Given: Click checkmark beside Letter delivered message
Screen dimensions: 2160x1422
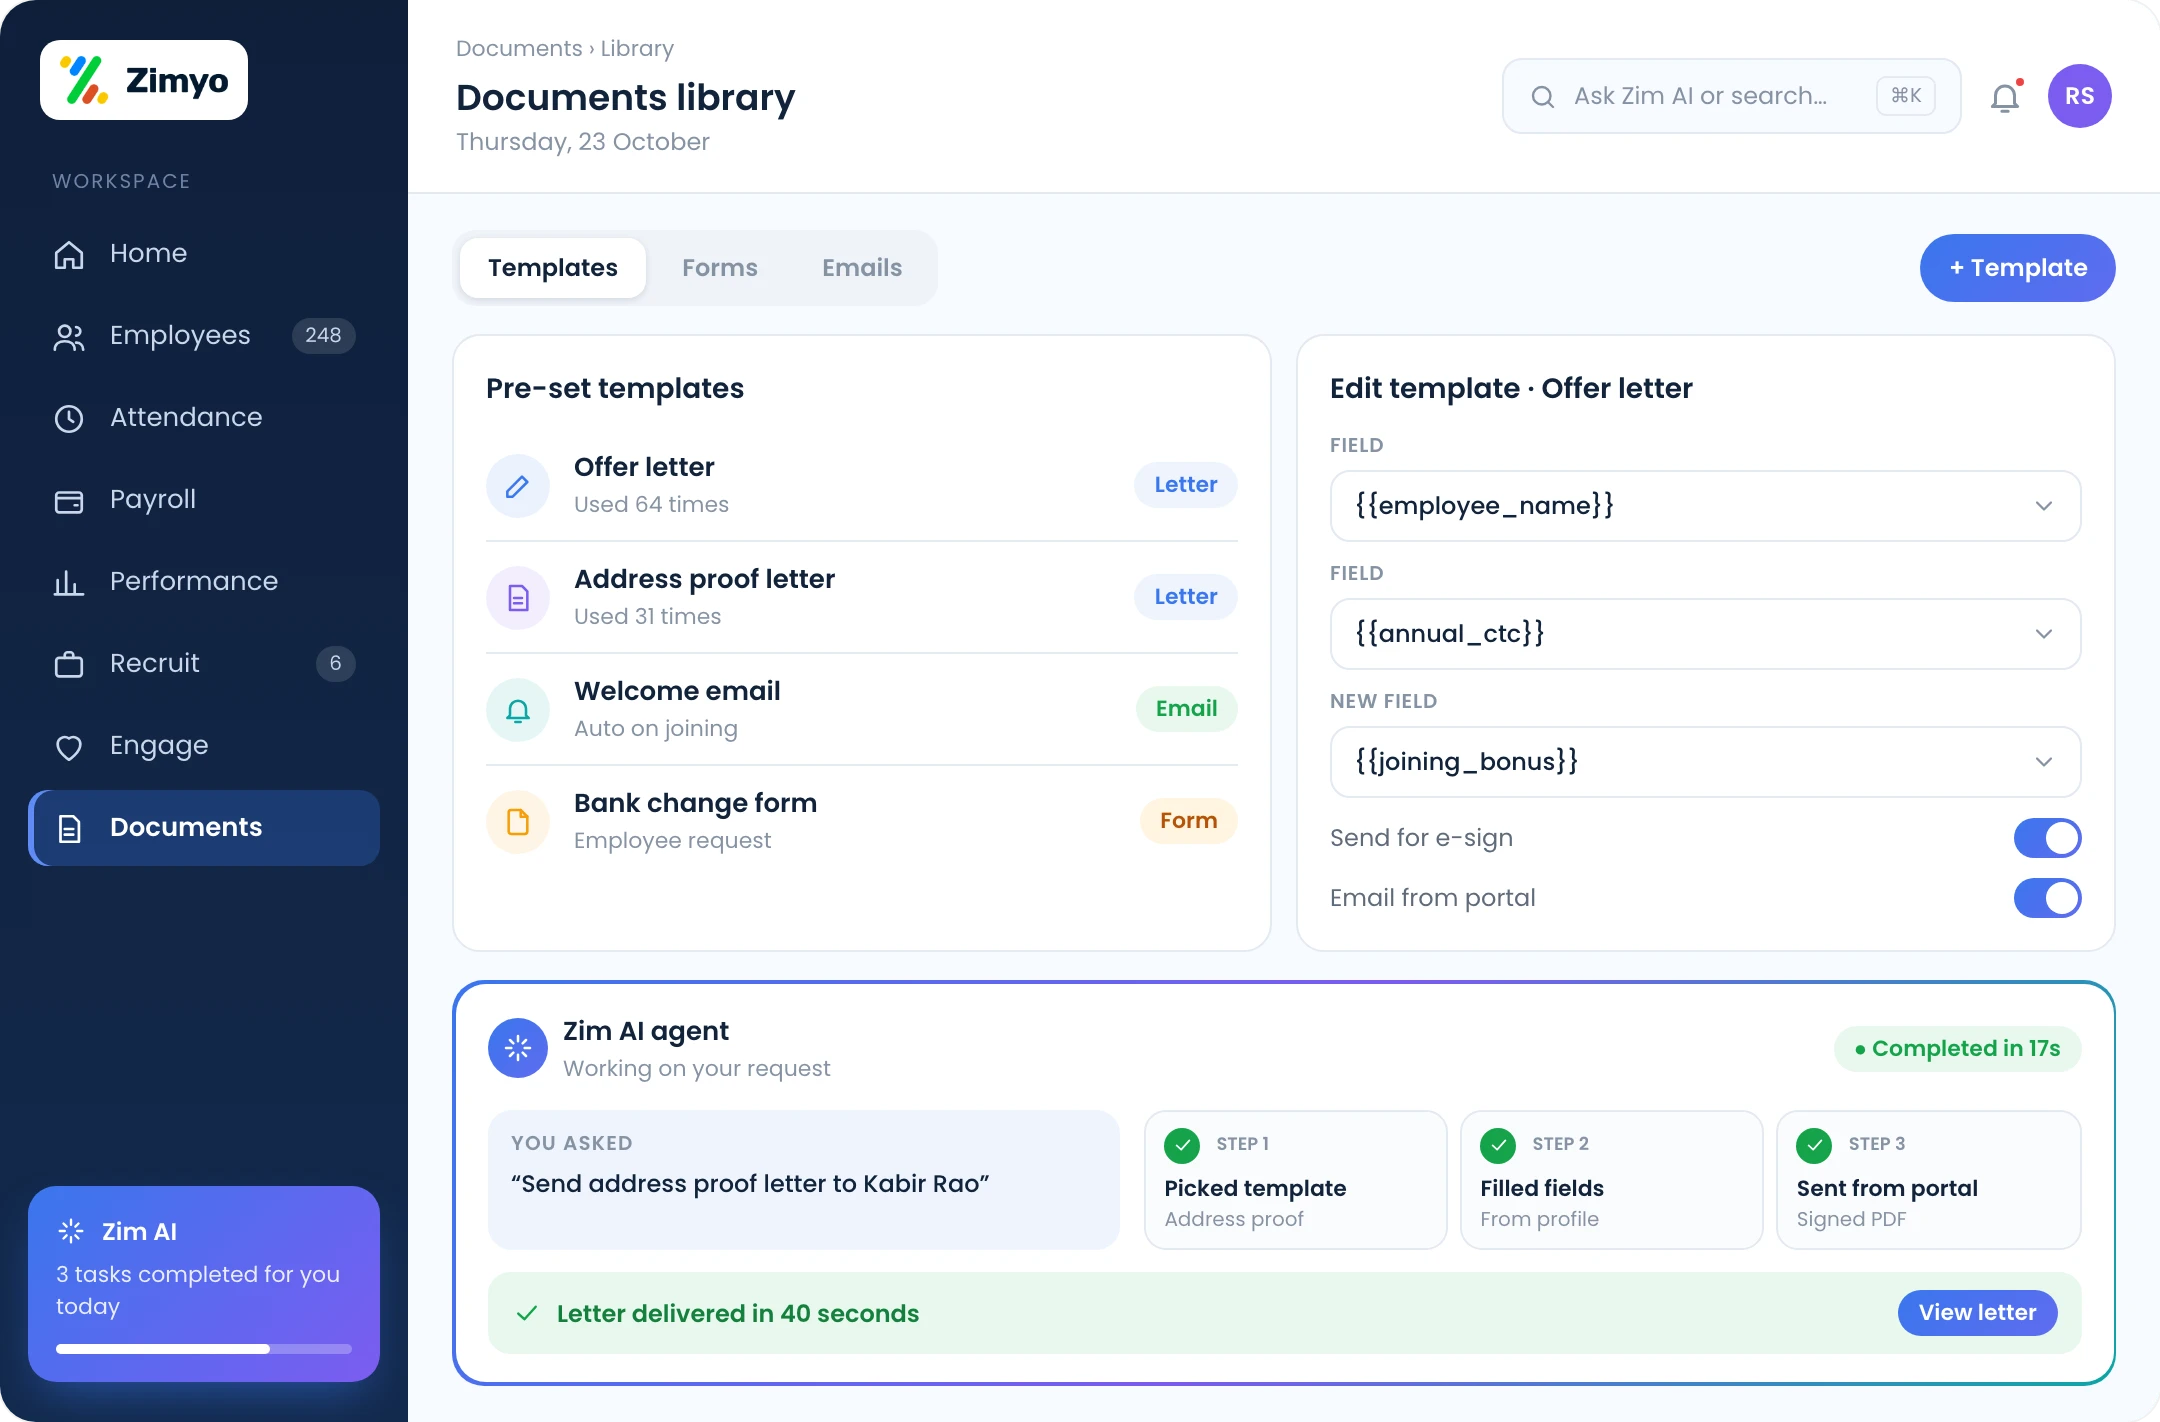Looking at the screenshot, I should [527, 1313].
